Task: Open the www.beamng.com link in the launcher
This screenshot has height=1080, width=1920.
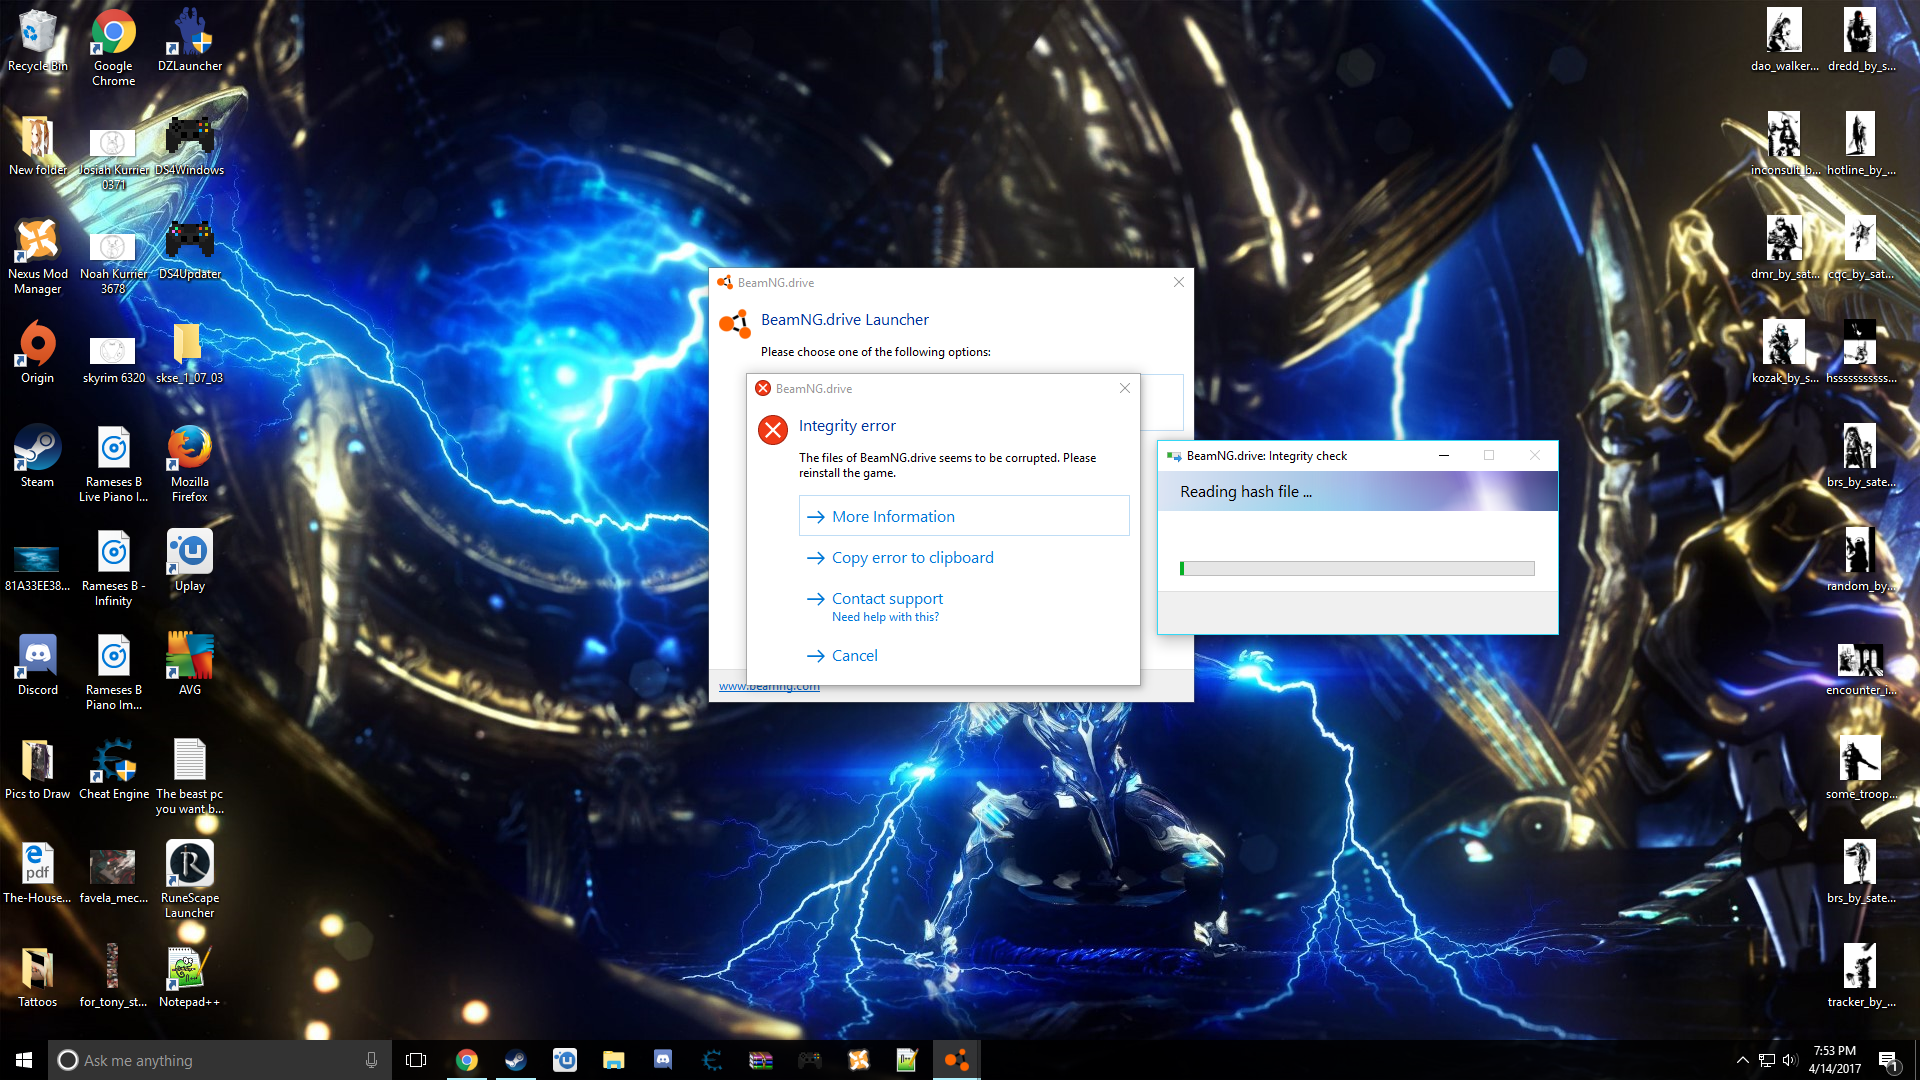Action: tap(769, 687)
